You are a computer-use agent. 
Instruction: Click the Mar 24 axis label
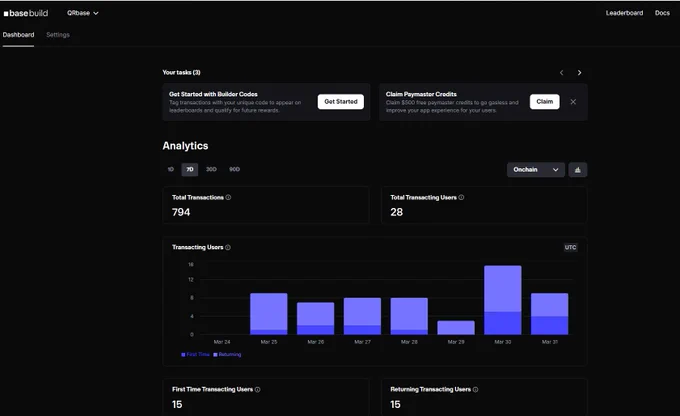222,342
